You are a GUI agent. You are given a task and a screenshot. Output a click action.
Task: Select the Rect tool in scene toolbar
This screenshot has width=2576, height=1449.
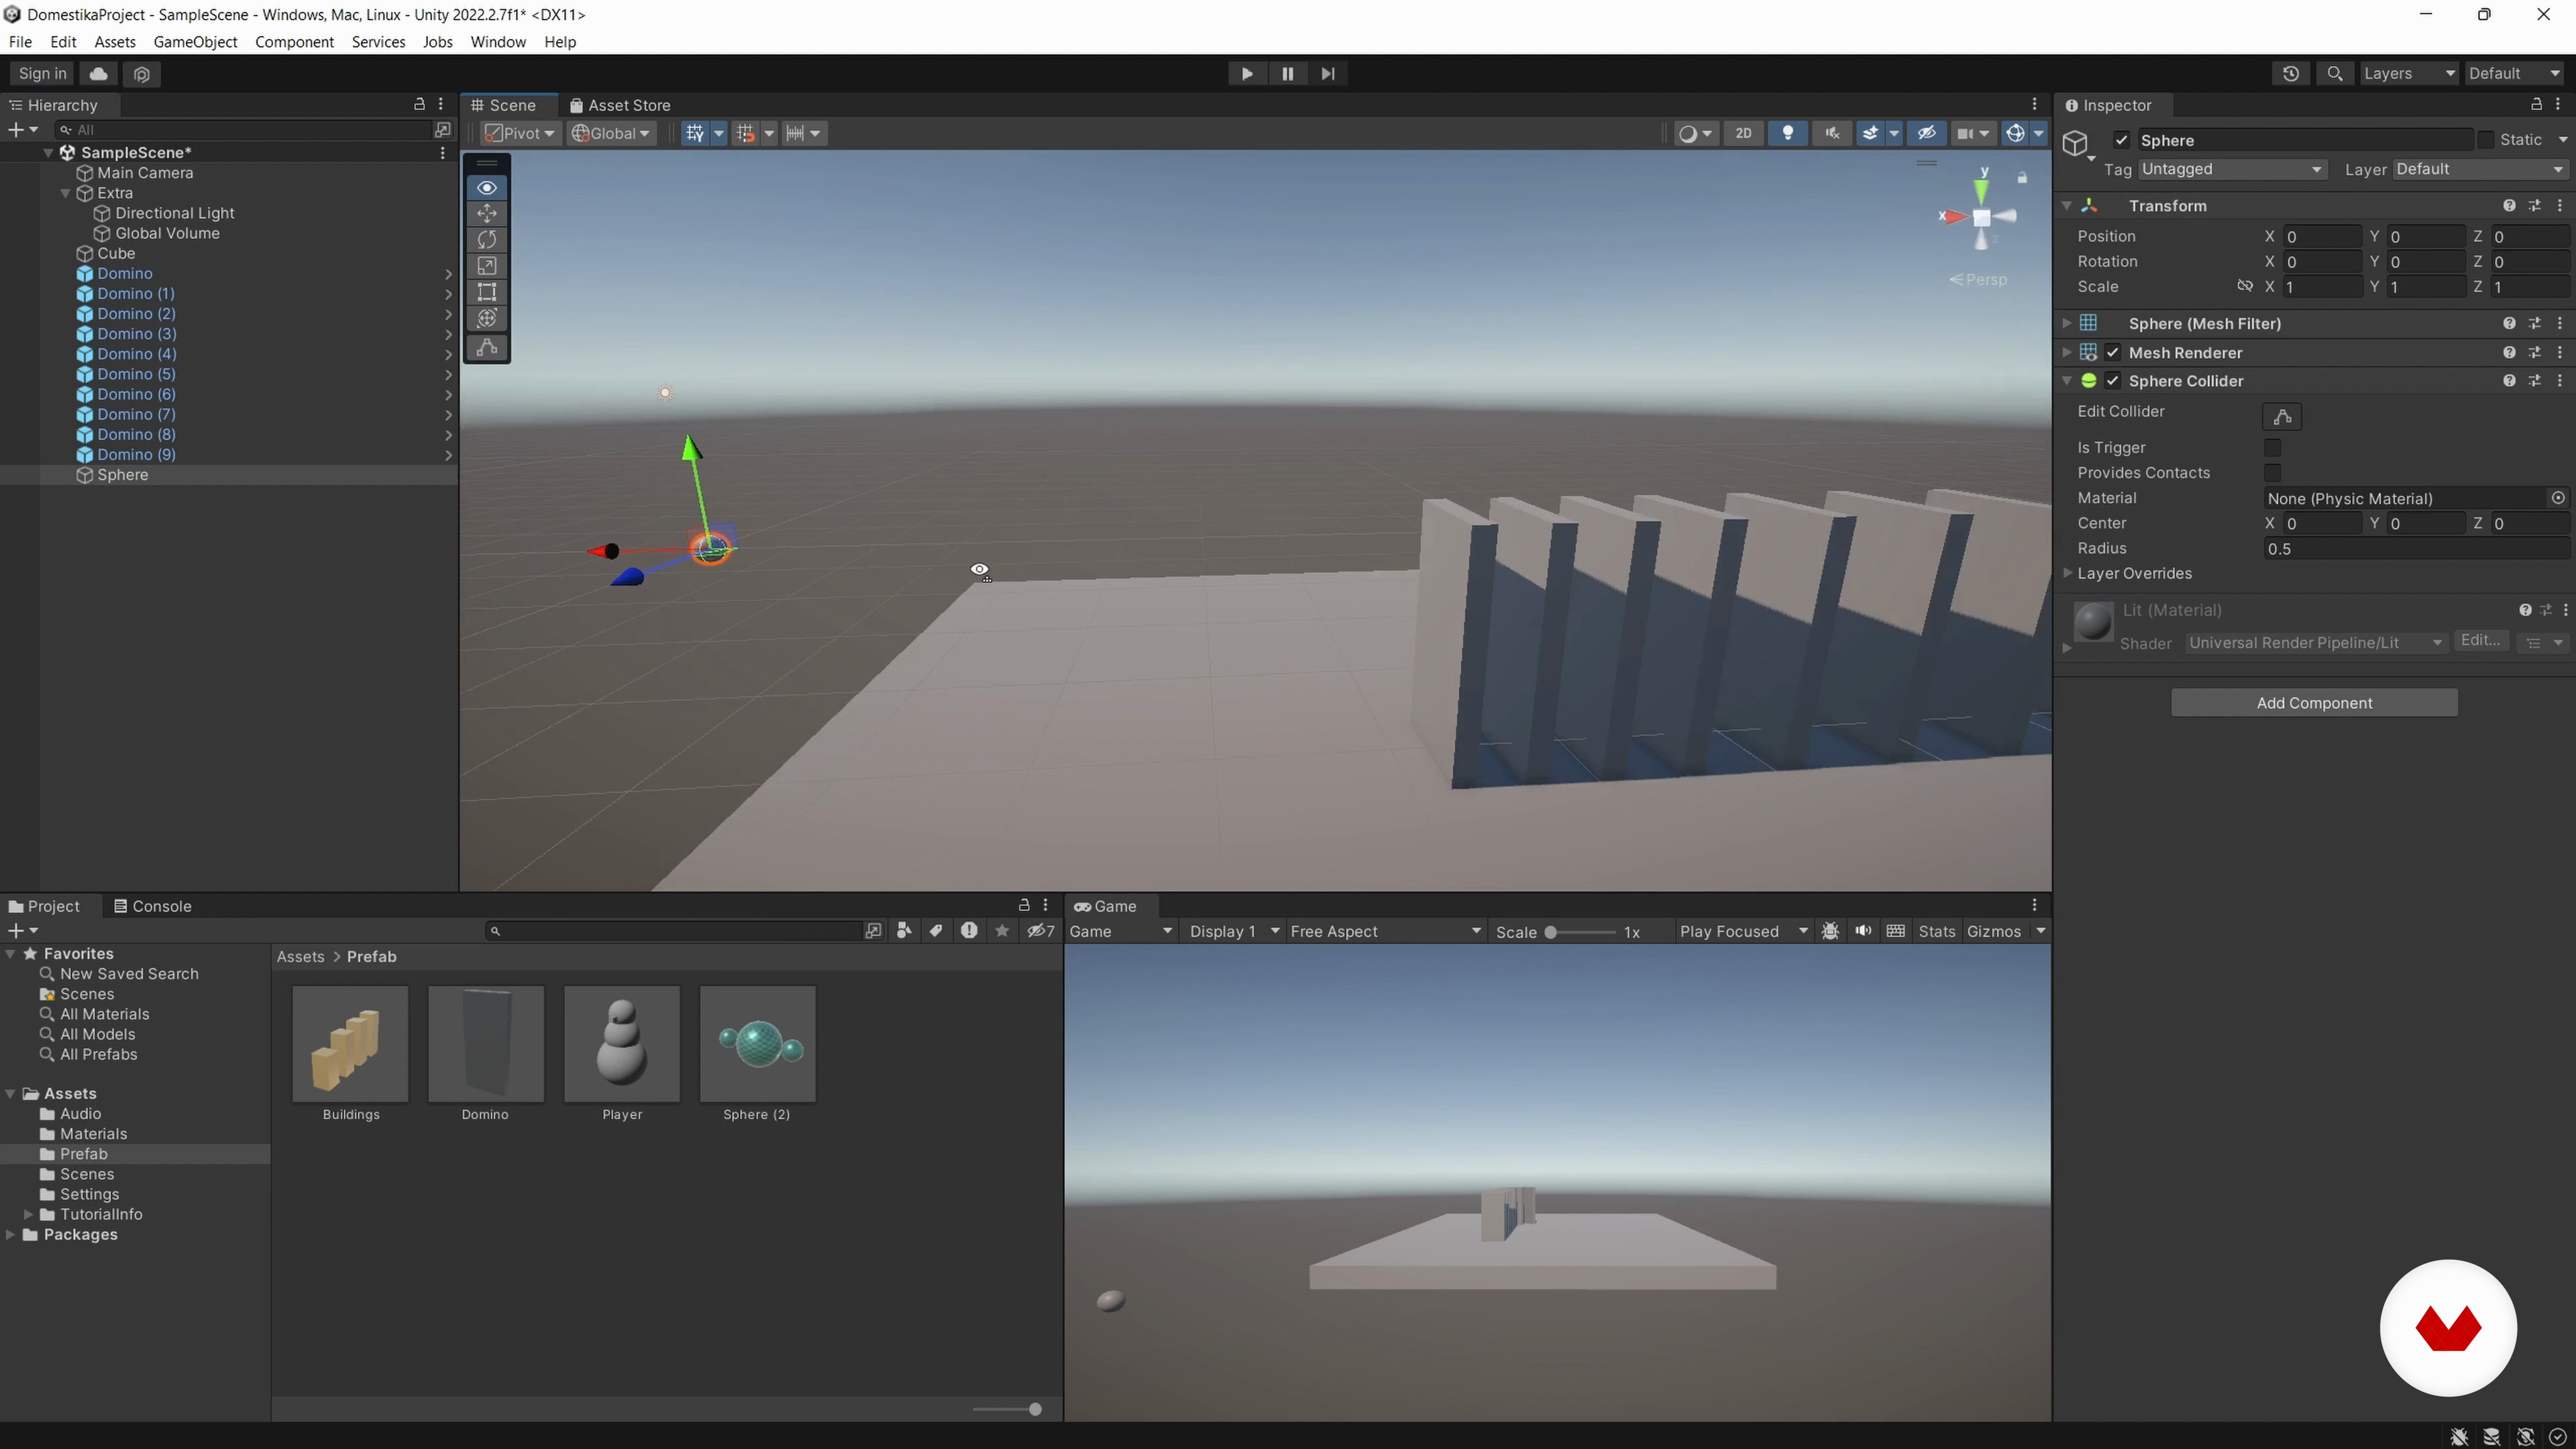click(x=487, y=292)
